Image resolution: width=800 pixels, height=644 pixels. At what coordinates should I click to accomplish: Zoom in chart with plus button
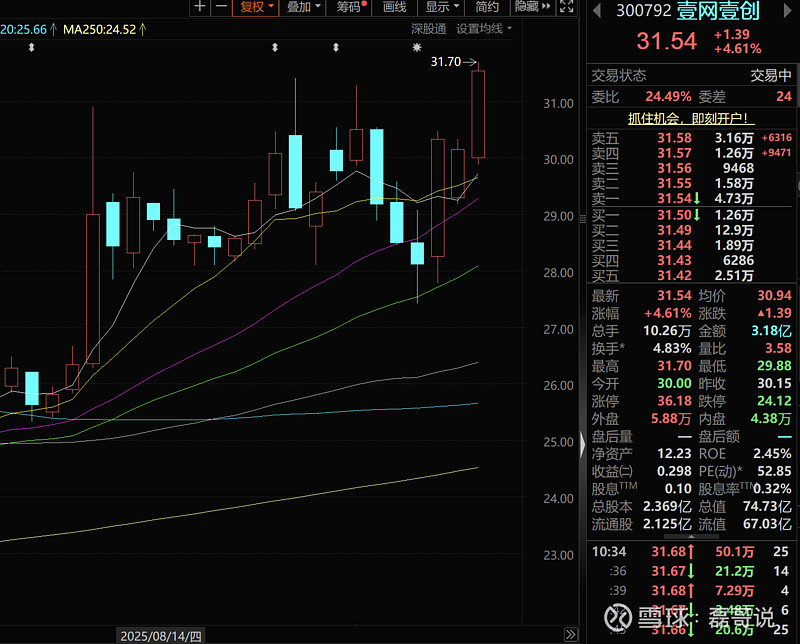tap(200, 7)
